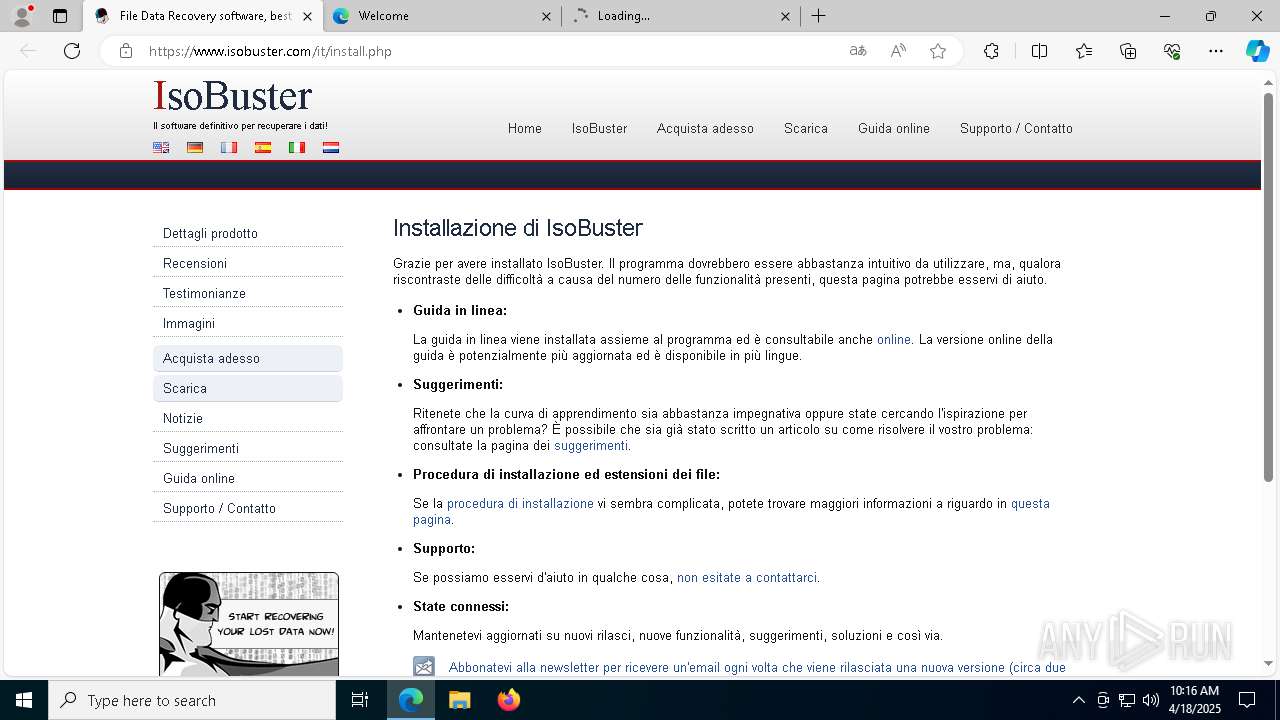Open Browser essentials heart icon
The image size is (1280, 720).
point(1172,51)
